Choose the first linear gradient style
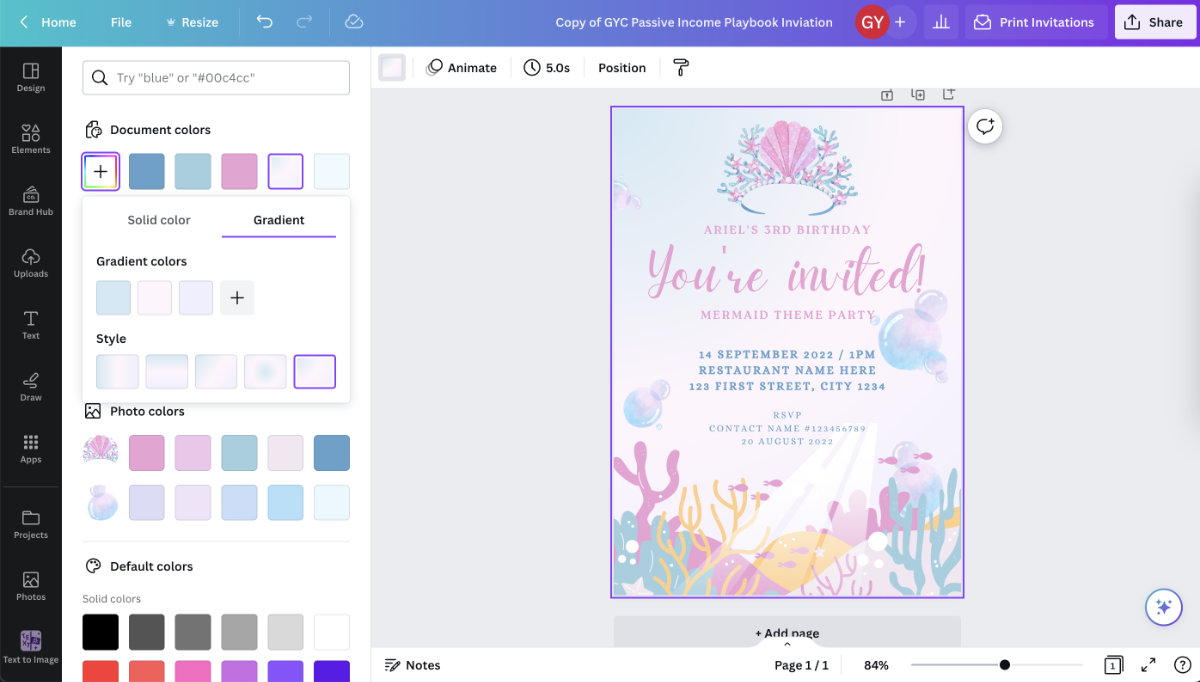The width and height of the screenshot is (1200, 682). coord(117,372)
